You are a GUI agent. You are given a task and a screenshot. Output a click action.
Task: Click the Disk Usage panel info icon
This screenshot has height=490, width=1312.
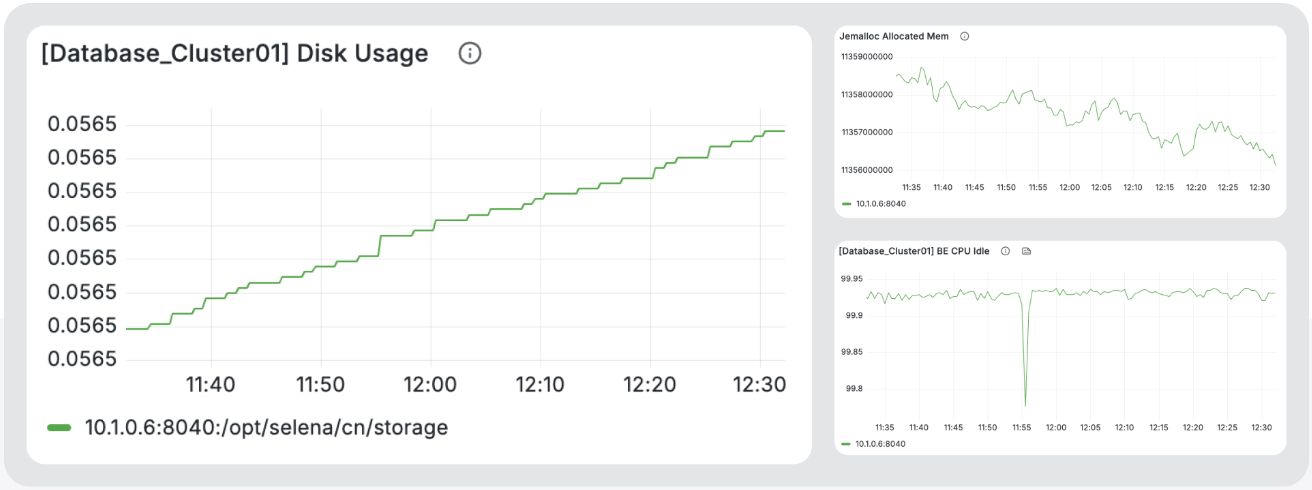(x=470, y=54)
